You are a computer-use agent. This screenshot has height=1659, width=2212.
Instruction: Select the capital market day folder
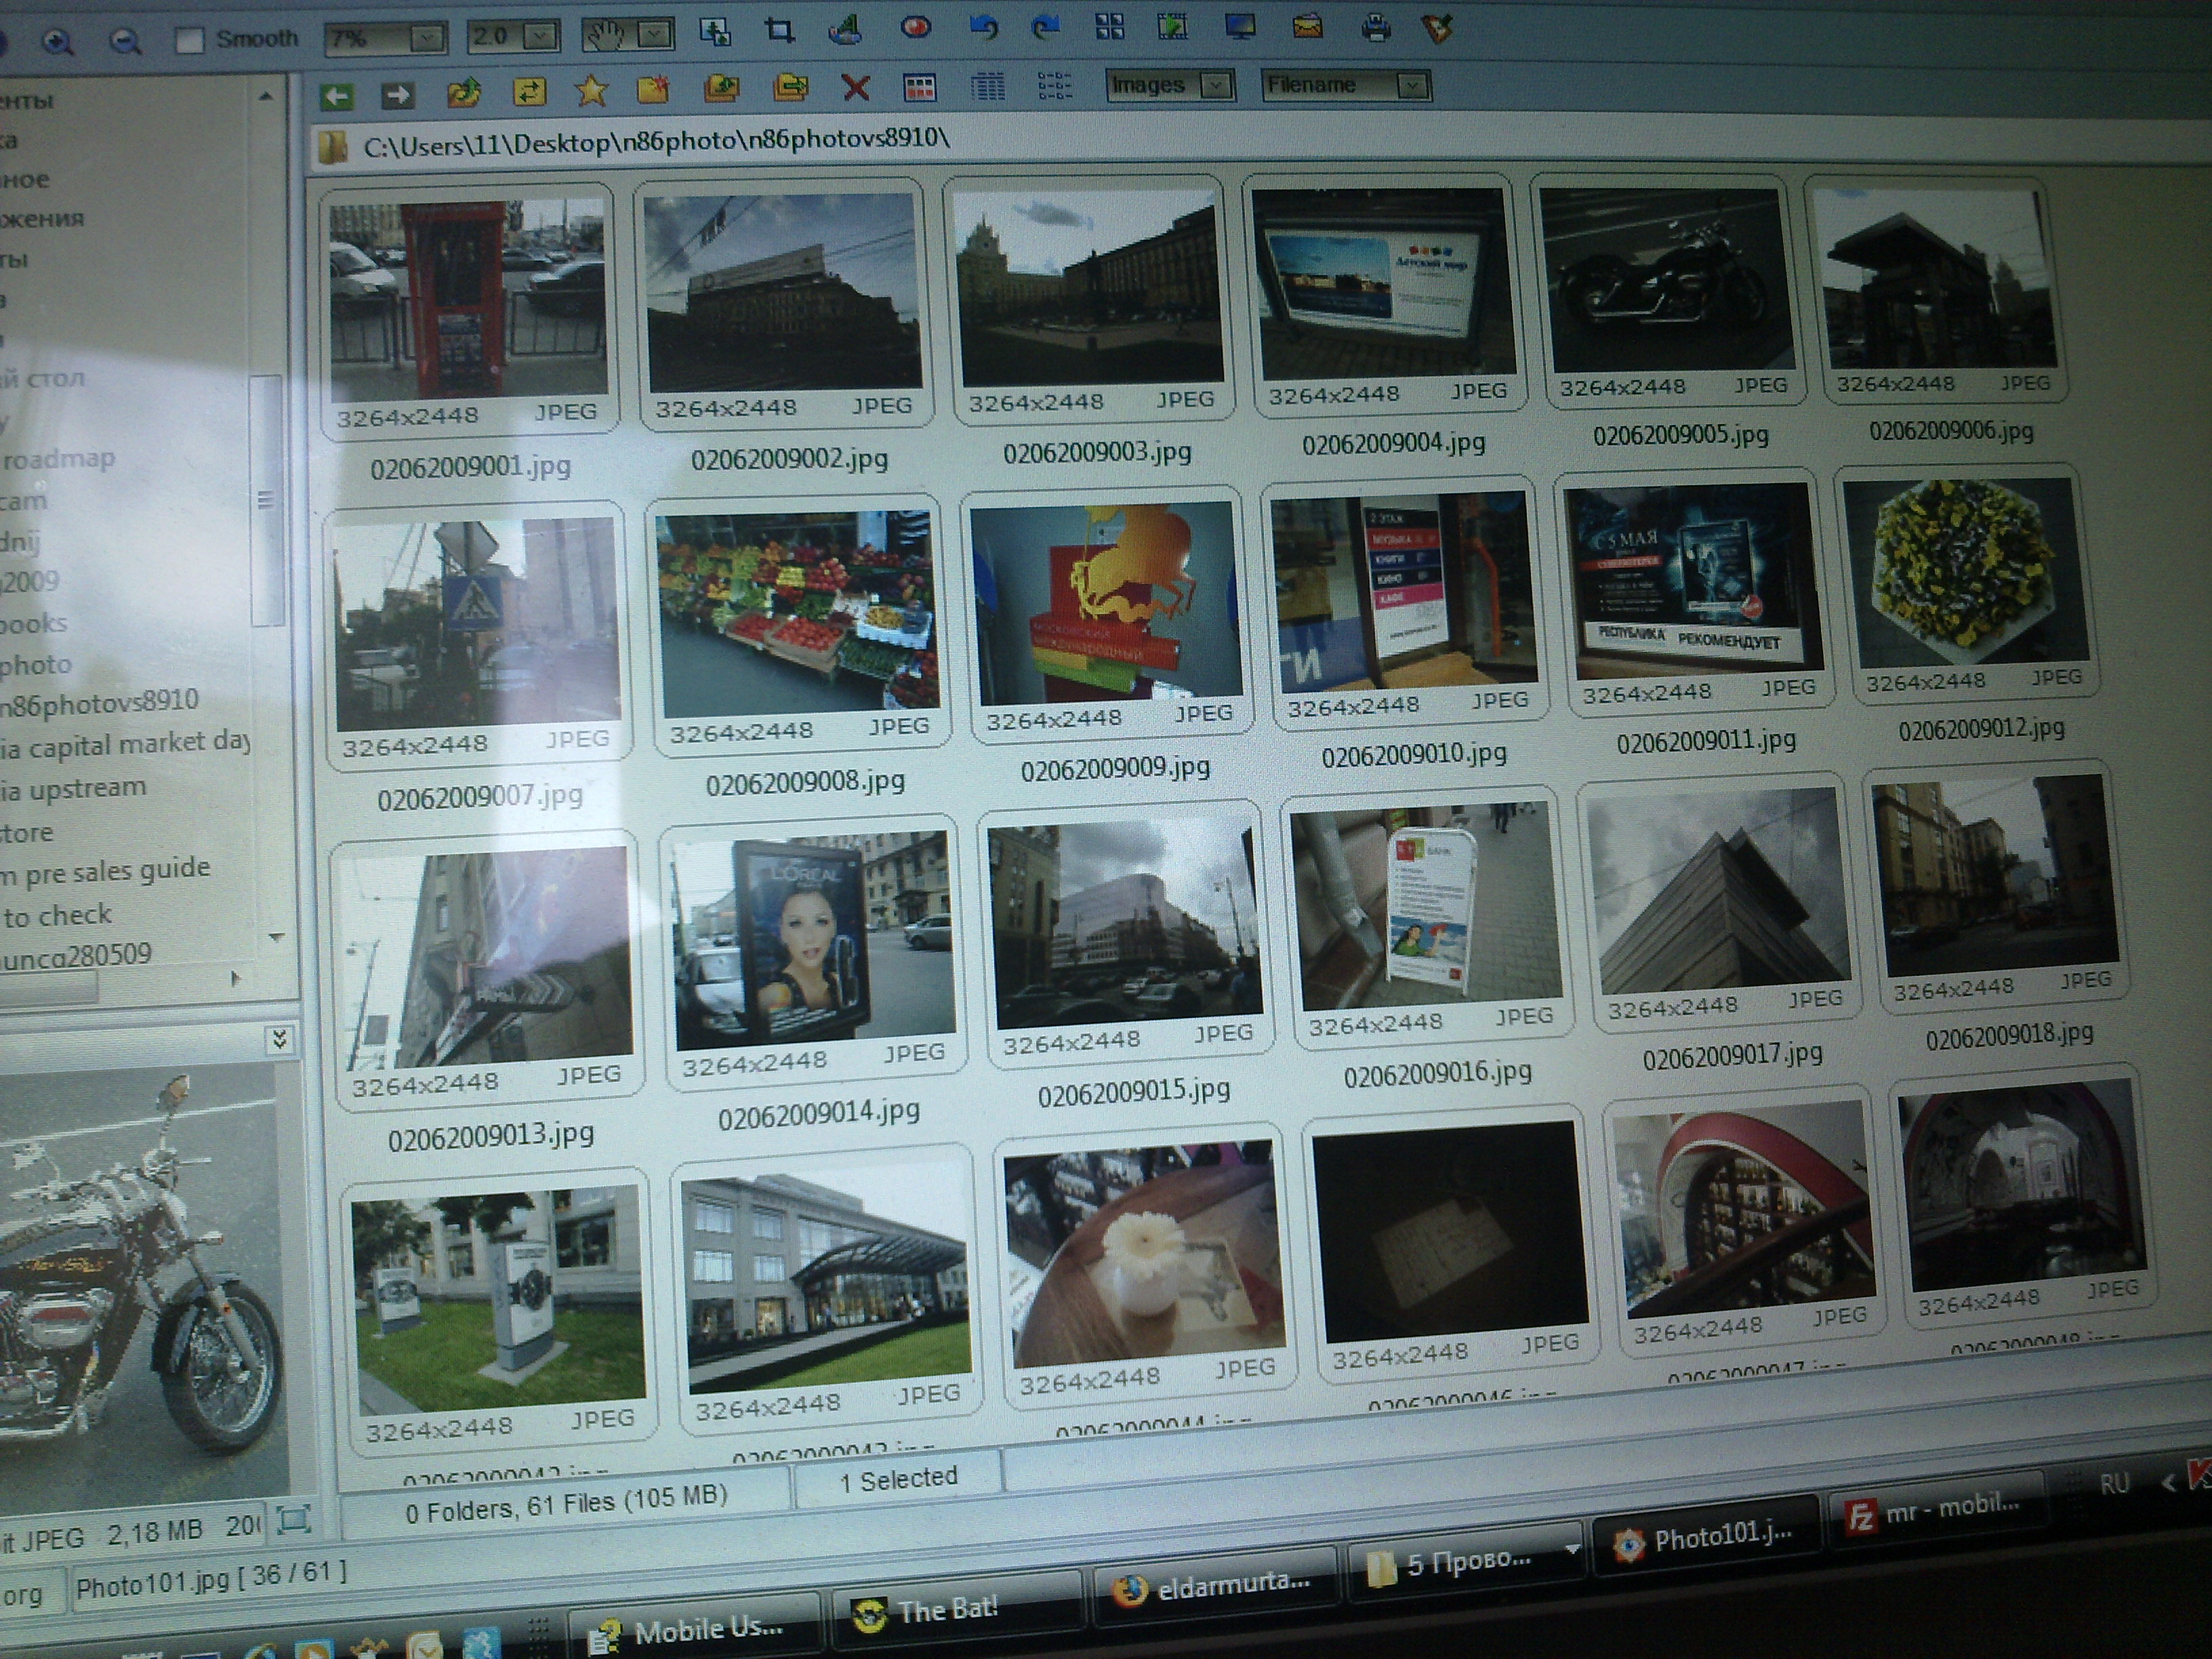click(x=125, y=744)
